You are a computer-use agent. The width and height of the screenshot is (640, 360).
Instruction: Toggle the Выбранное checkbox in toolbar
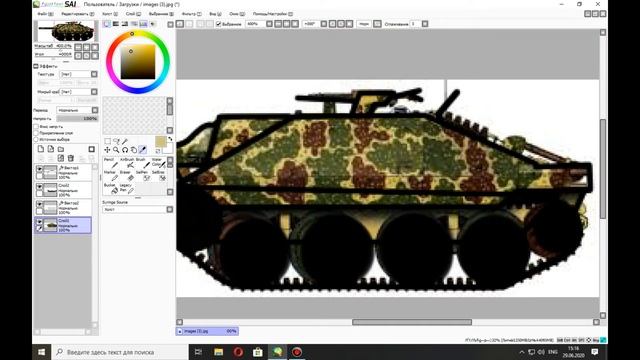click(218, 24)
